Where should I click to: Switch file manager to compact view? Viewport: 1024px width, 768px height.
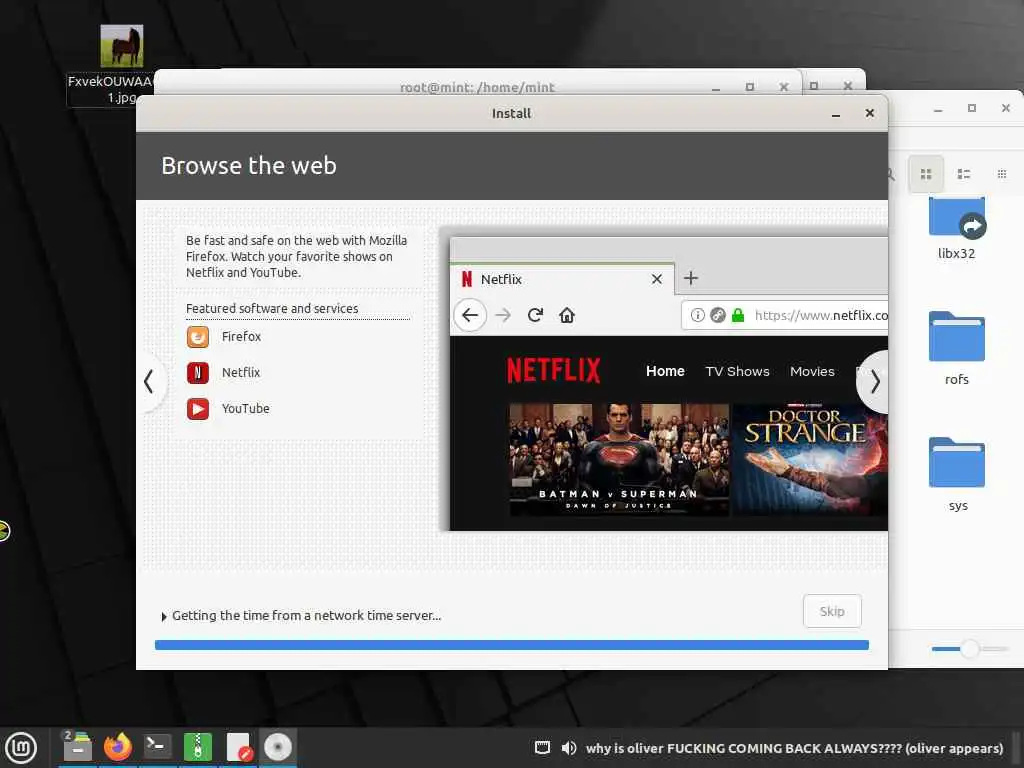click(x=1001, y=174)
